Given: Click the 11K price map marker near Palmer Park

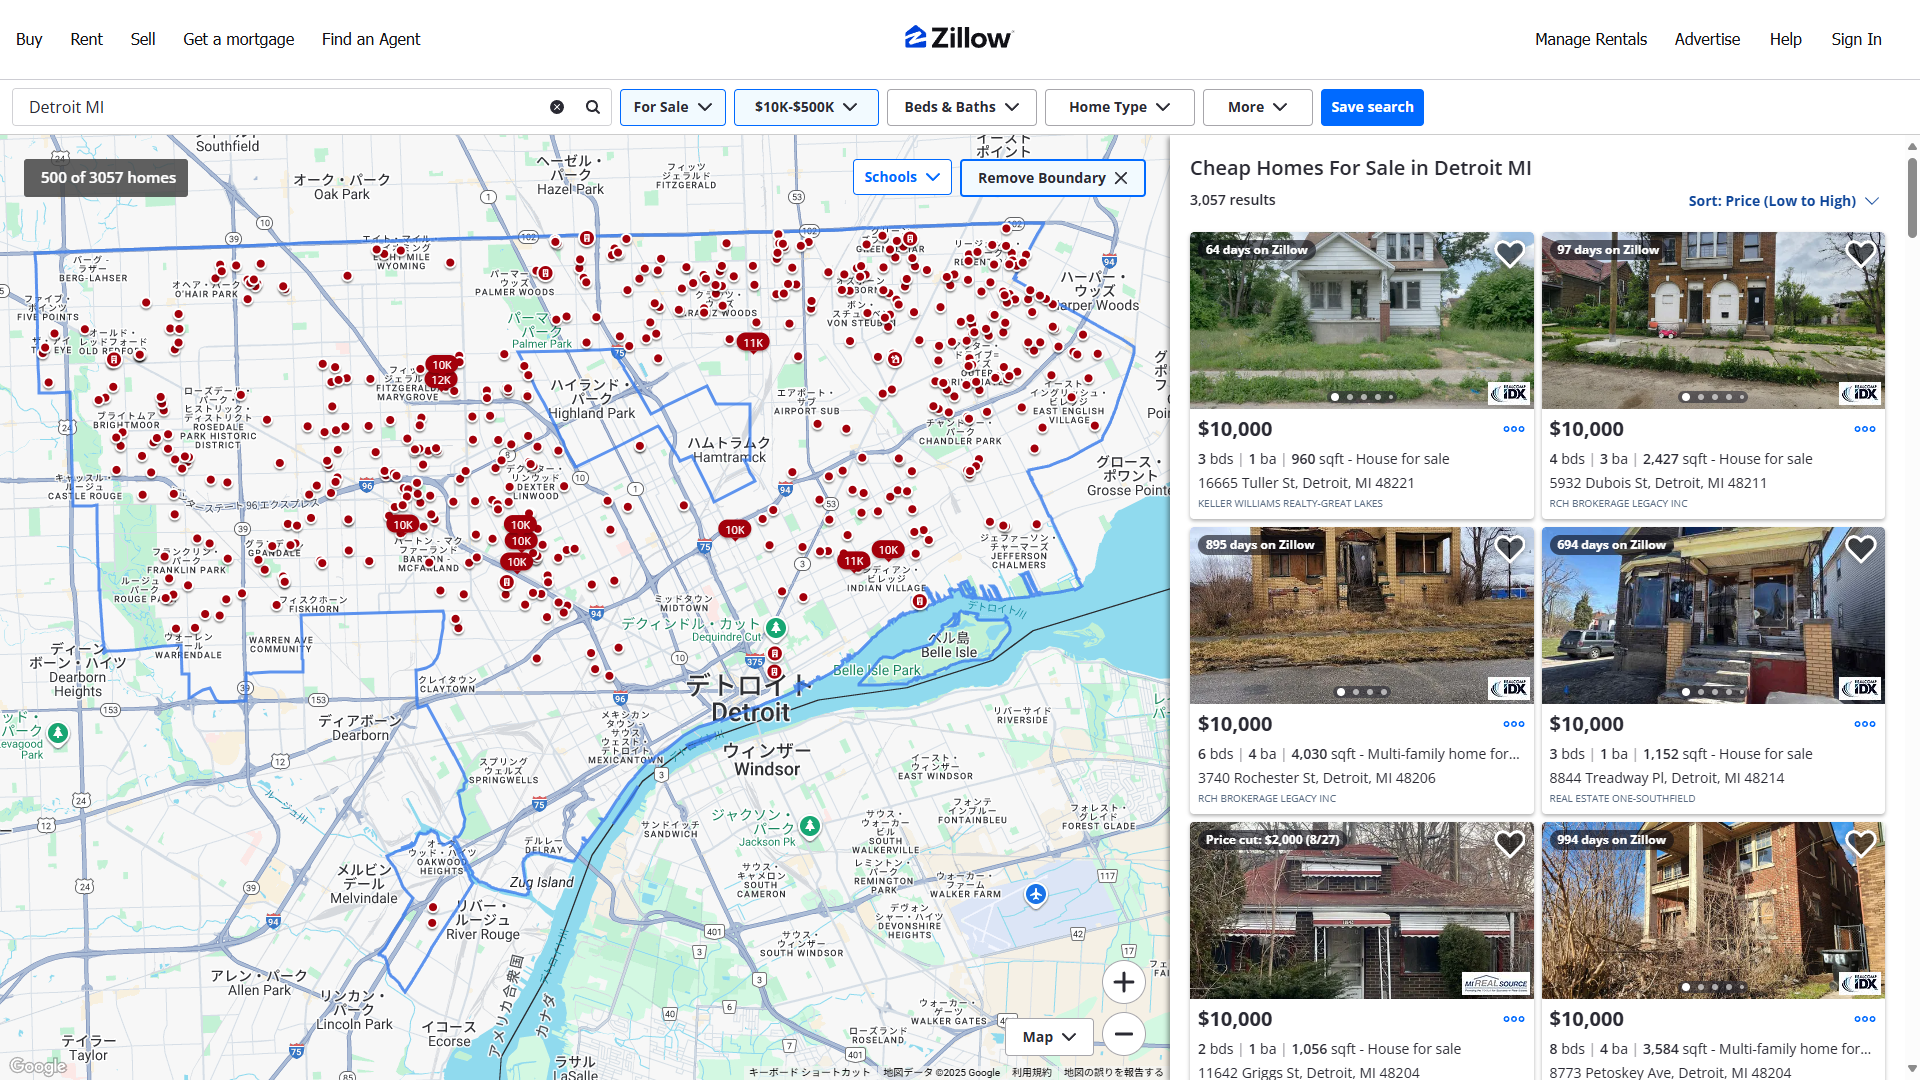Looking at the screenshot, I should coord(753,343).
